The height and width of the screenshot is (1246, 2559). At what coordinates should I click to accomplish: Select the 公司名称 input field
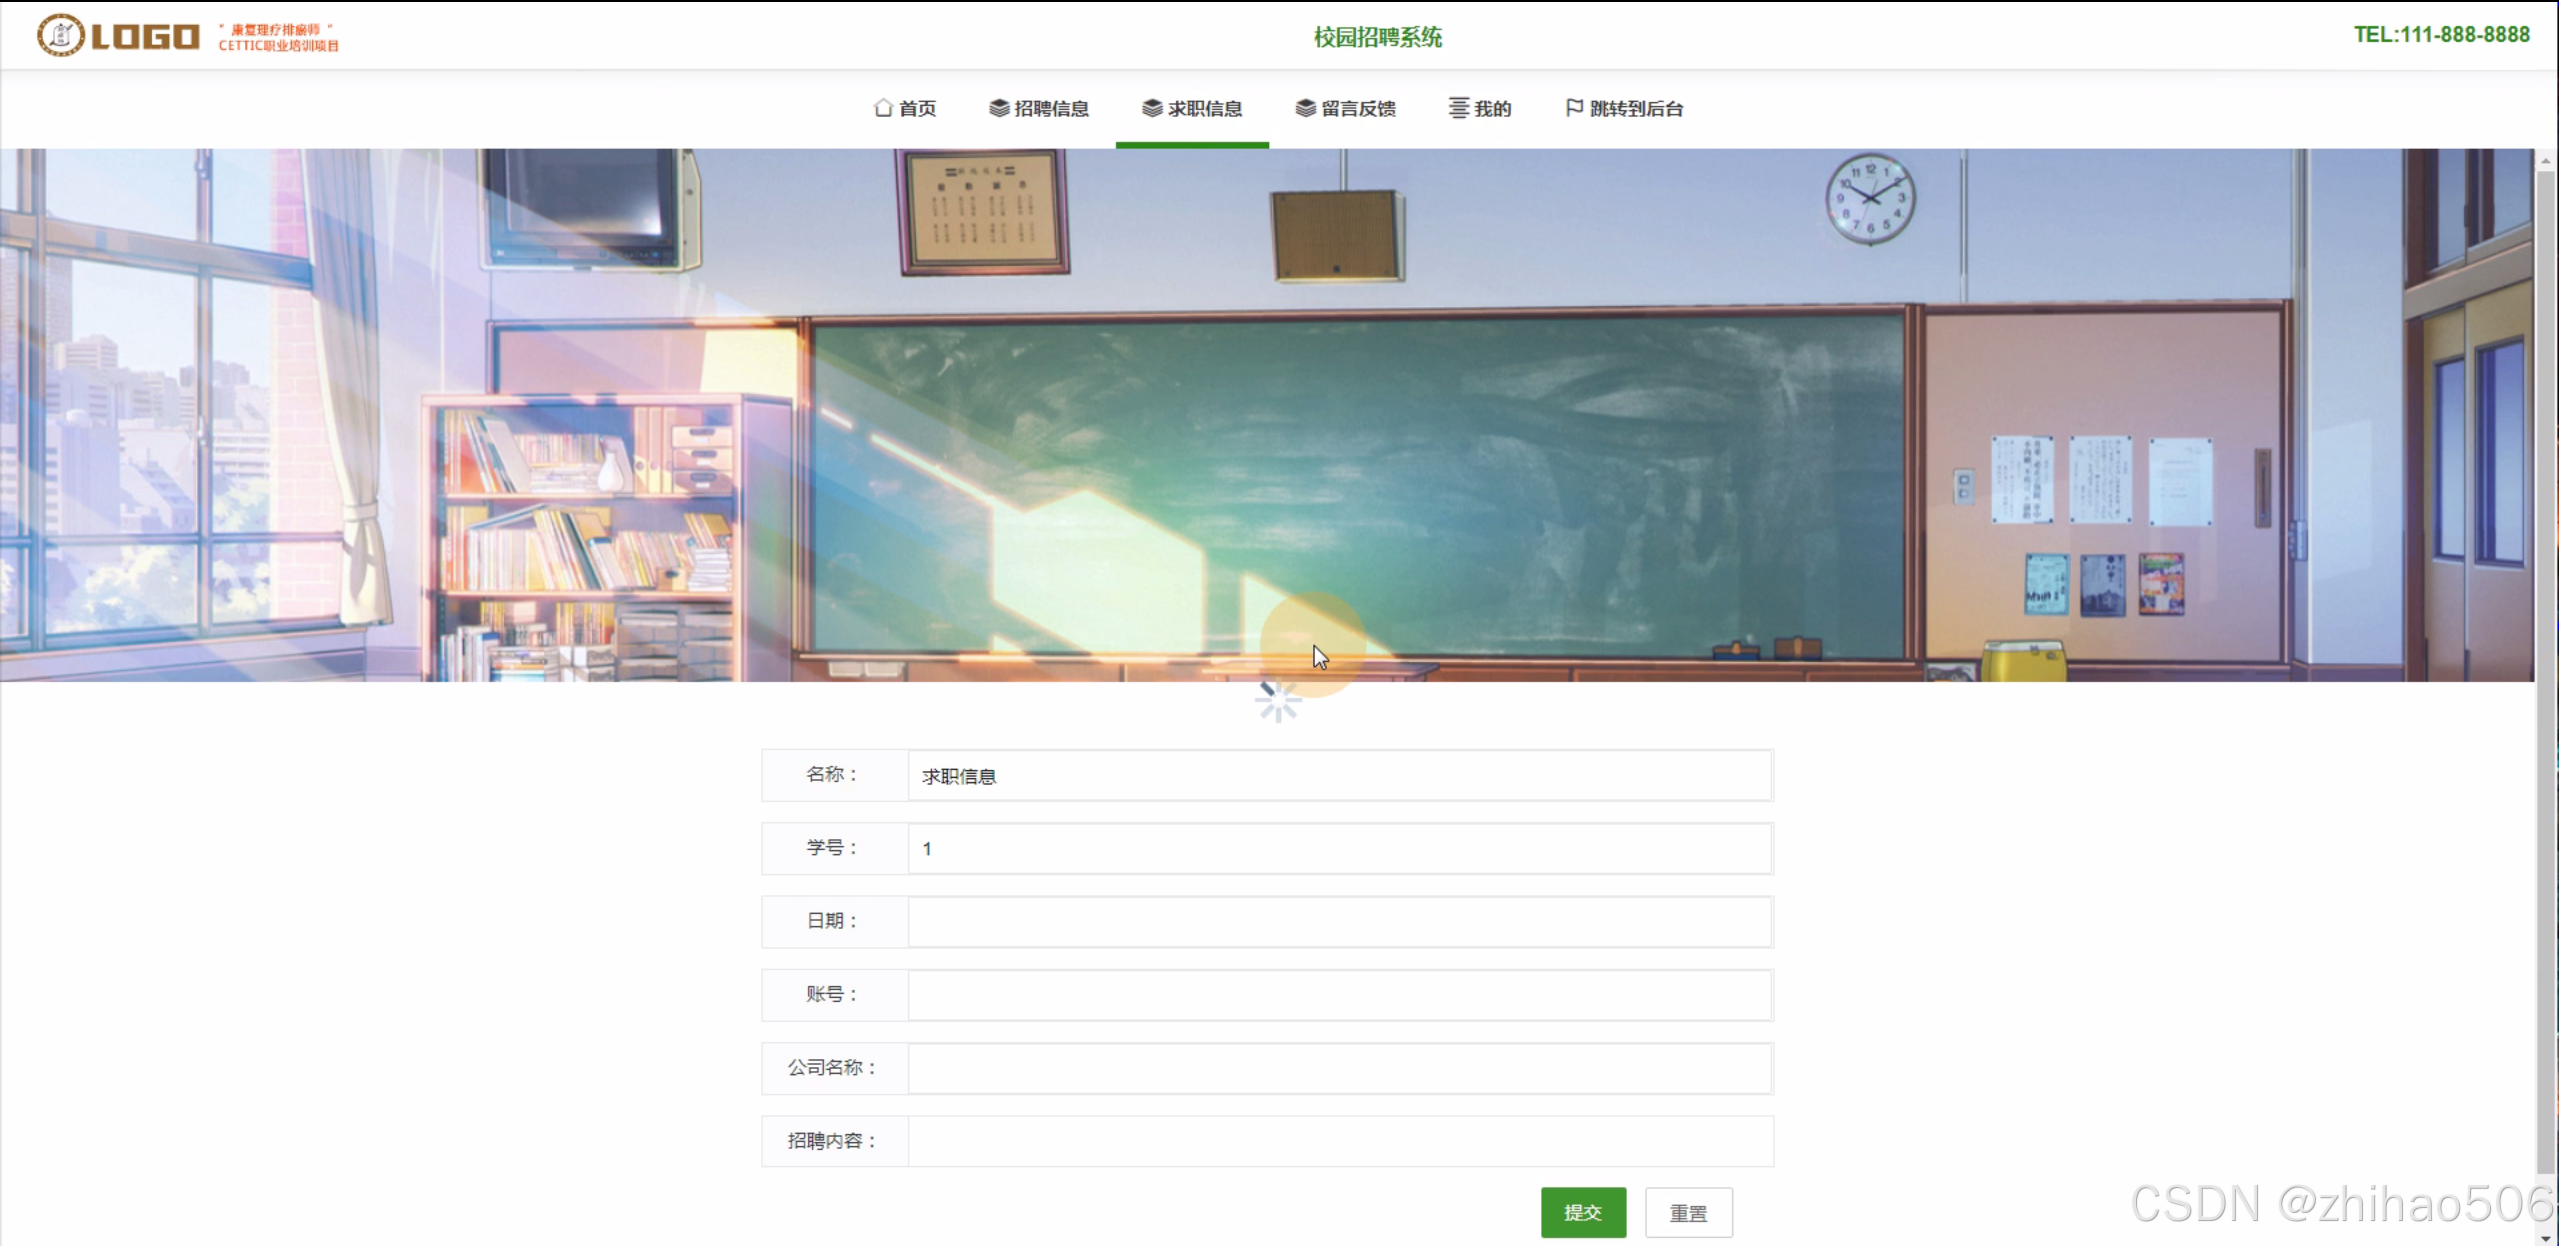(x=1339, y=1068)
